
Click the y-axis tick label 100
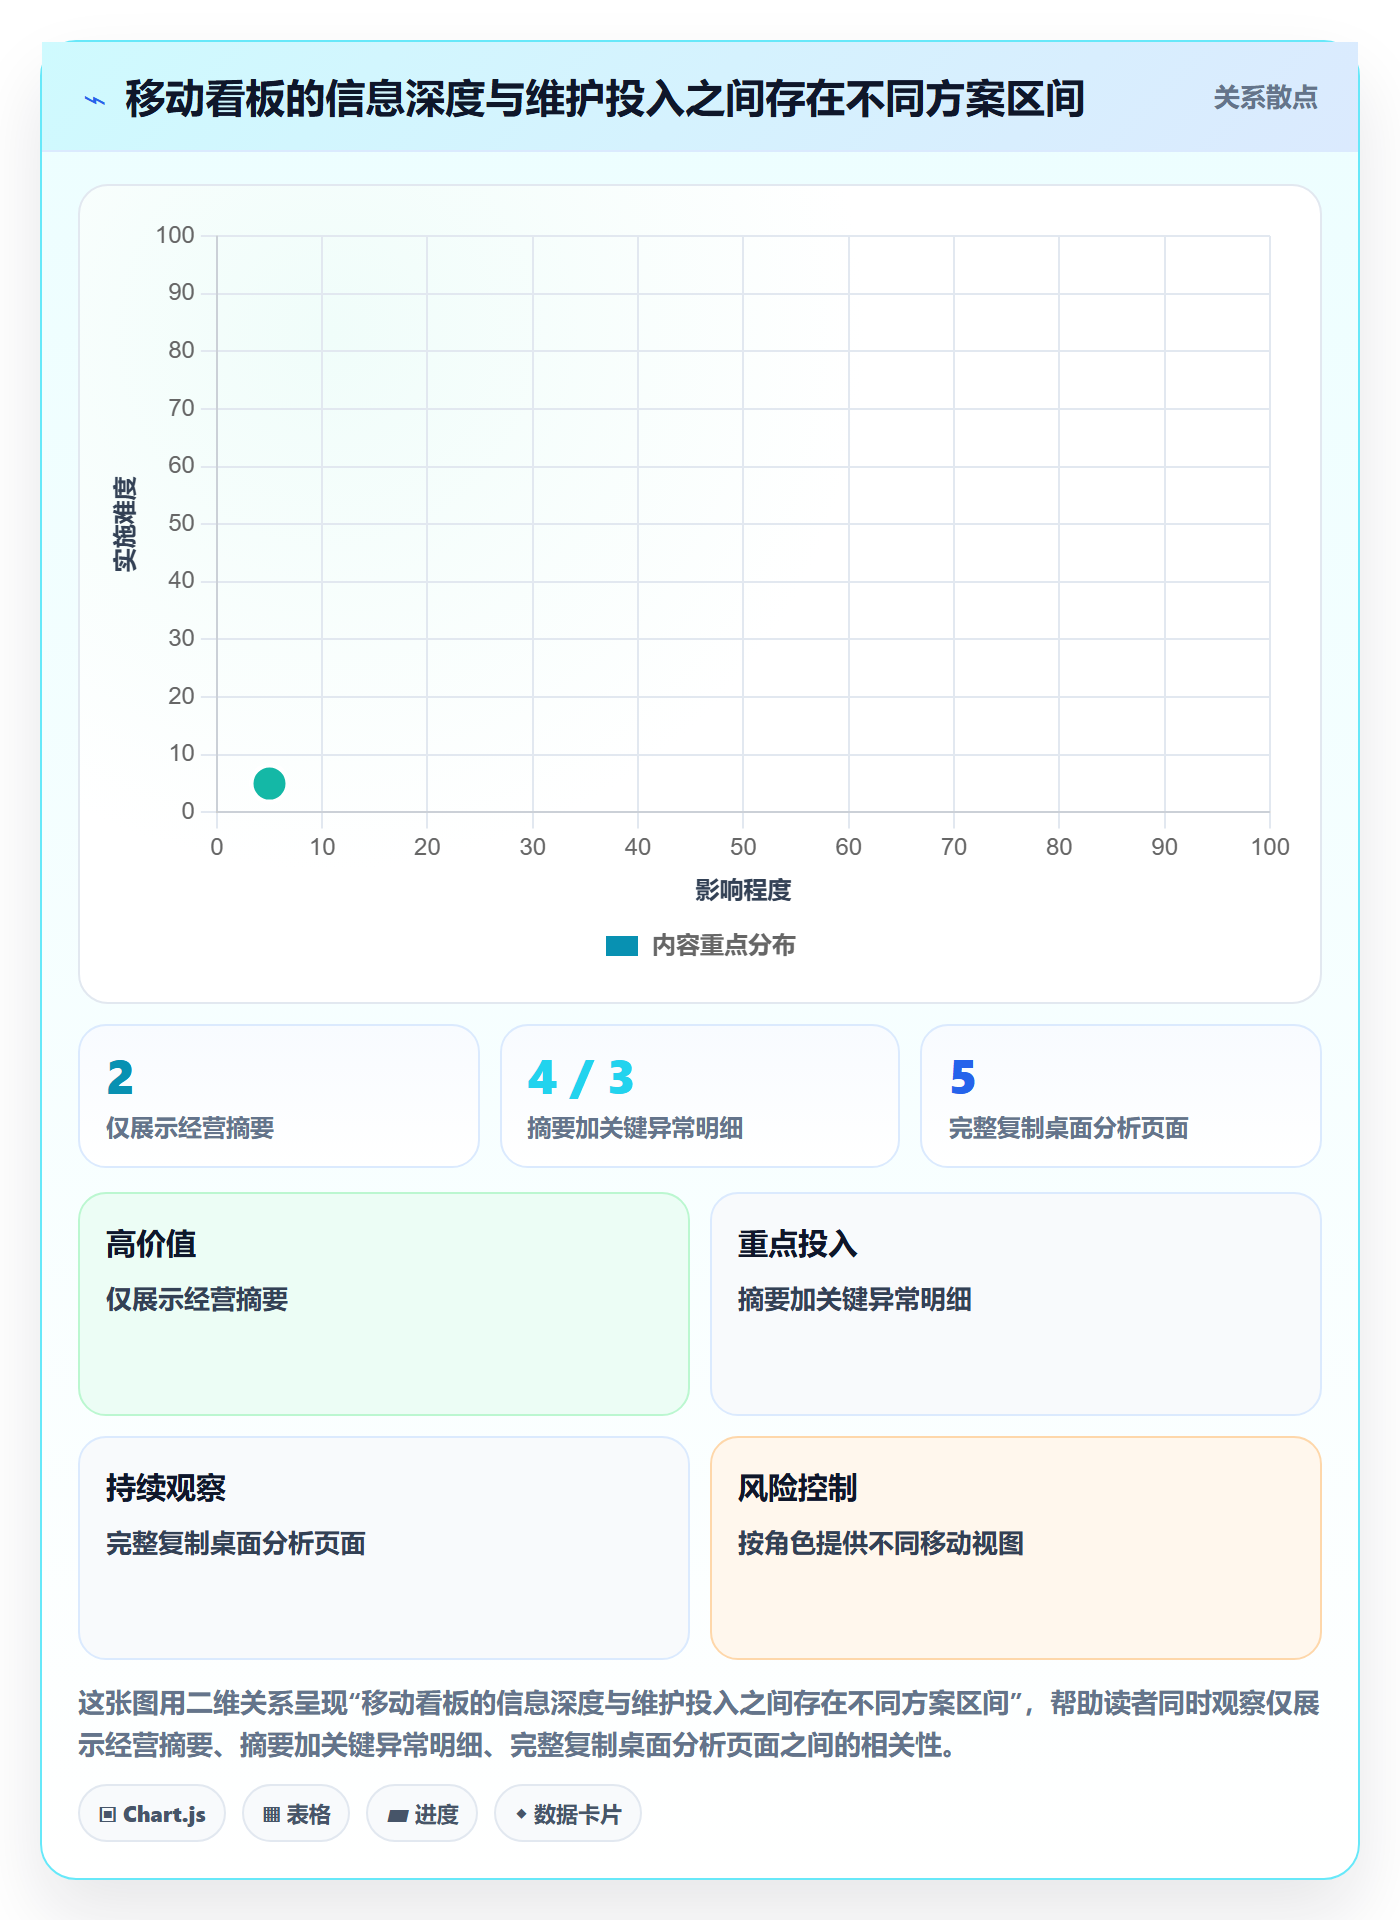point(175,235)
